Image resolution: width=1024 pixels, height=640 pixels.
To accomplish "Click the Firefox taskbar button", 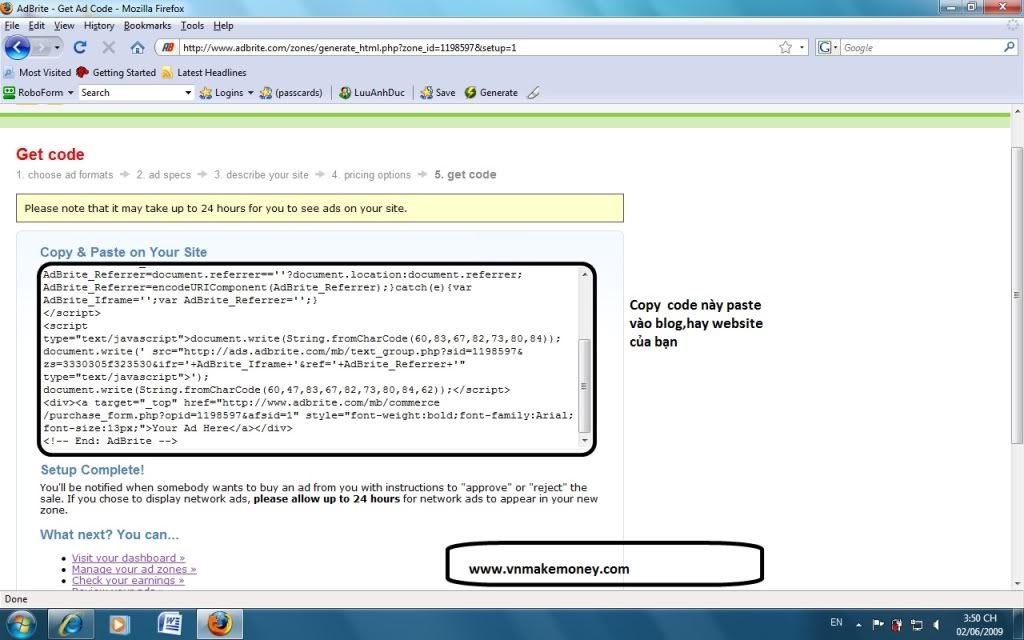I will click(x=220, y=624).
